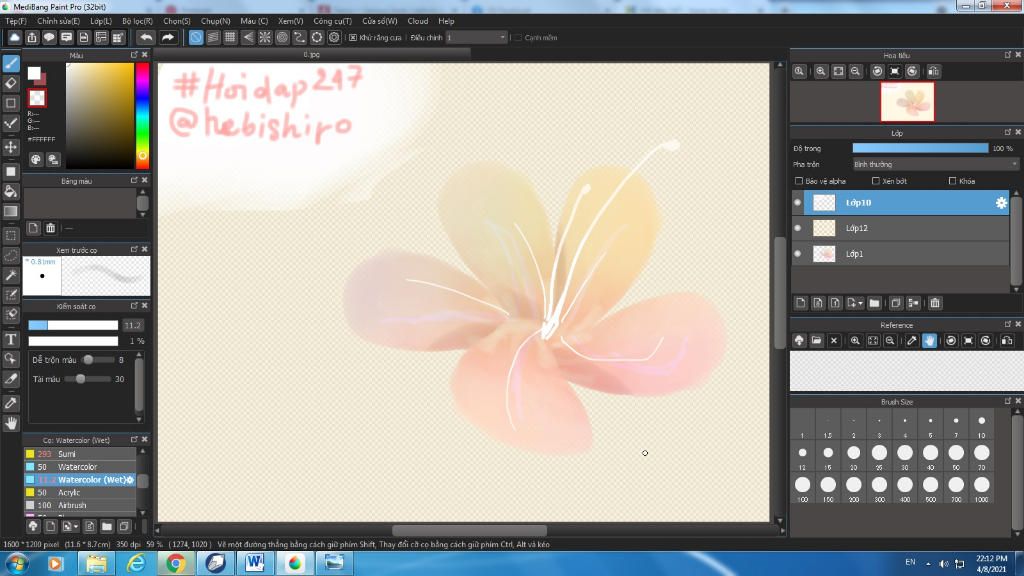Select the Move tool
The height and width of the screenshot is (576, 1024).
click(11, 147)
